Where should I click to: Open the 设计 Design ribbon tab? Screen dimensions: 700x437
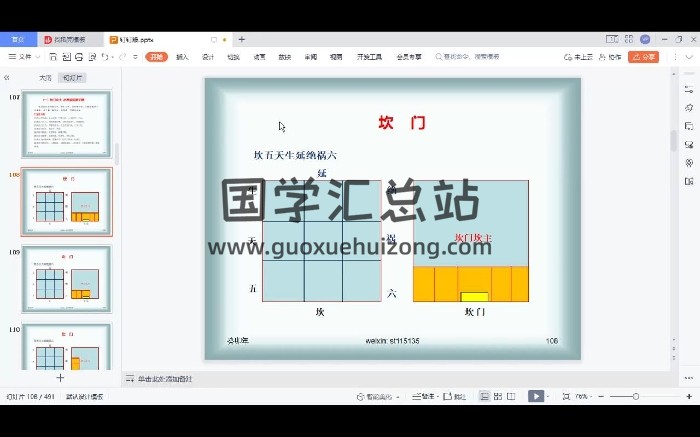click(208, 57)
